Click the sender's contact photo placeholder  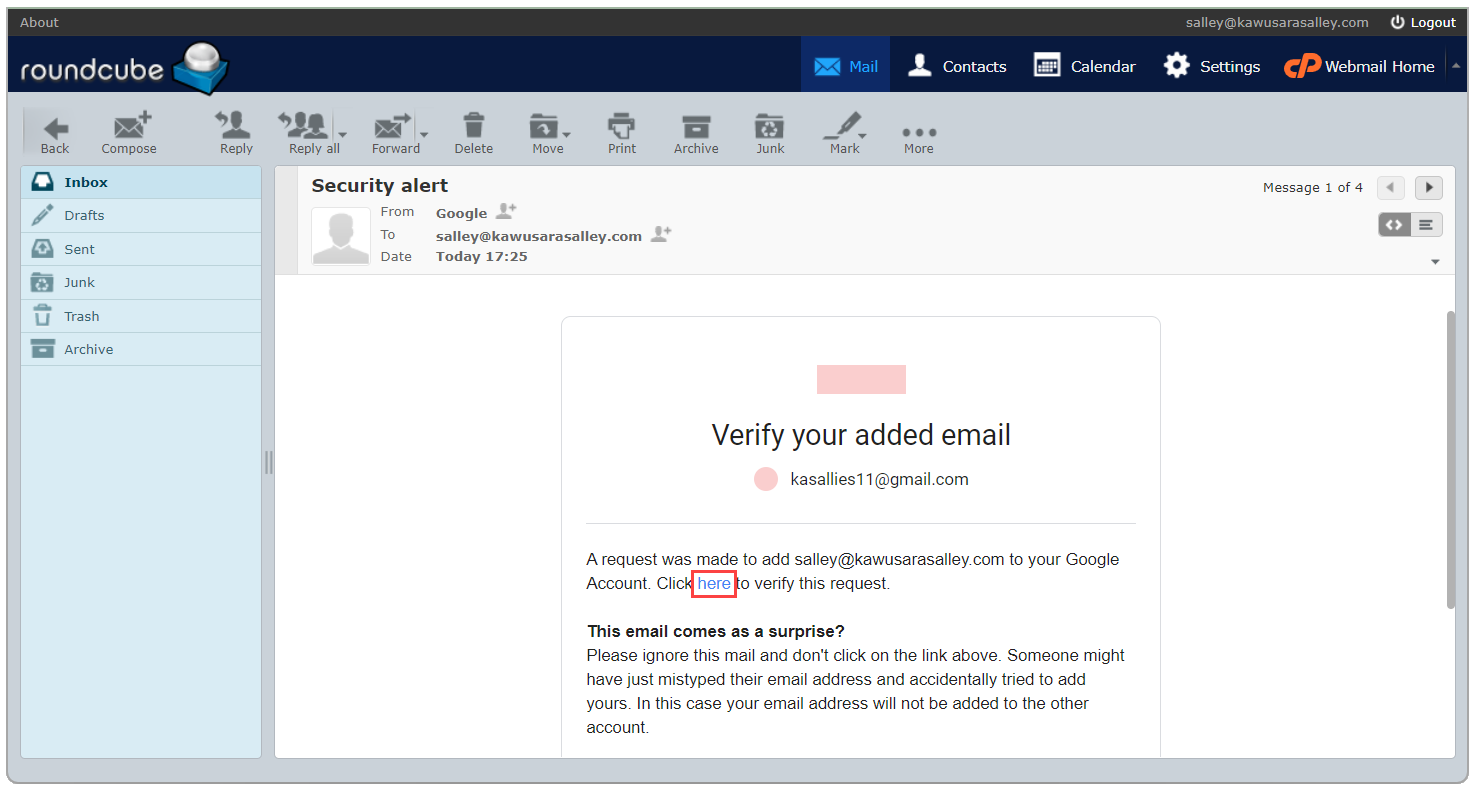pyautogui.click(x=341, y=236)
